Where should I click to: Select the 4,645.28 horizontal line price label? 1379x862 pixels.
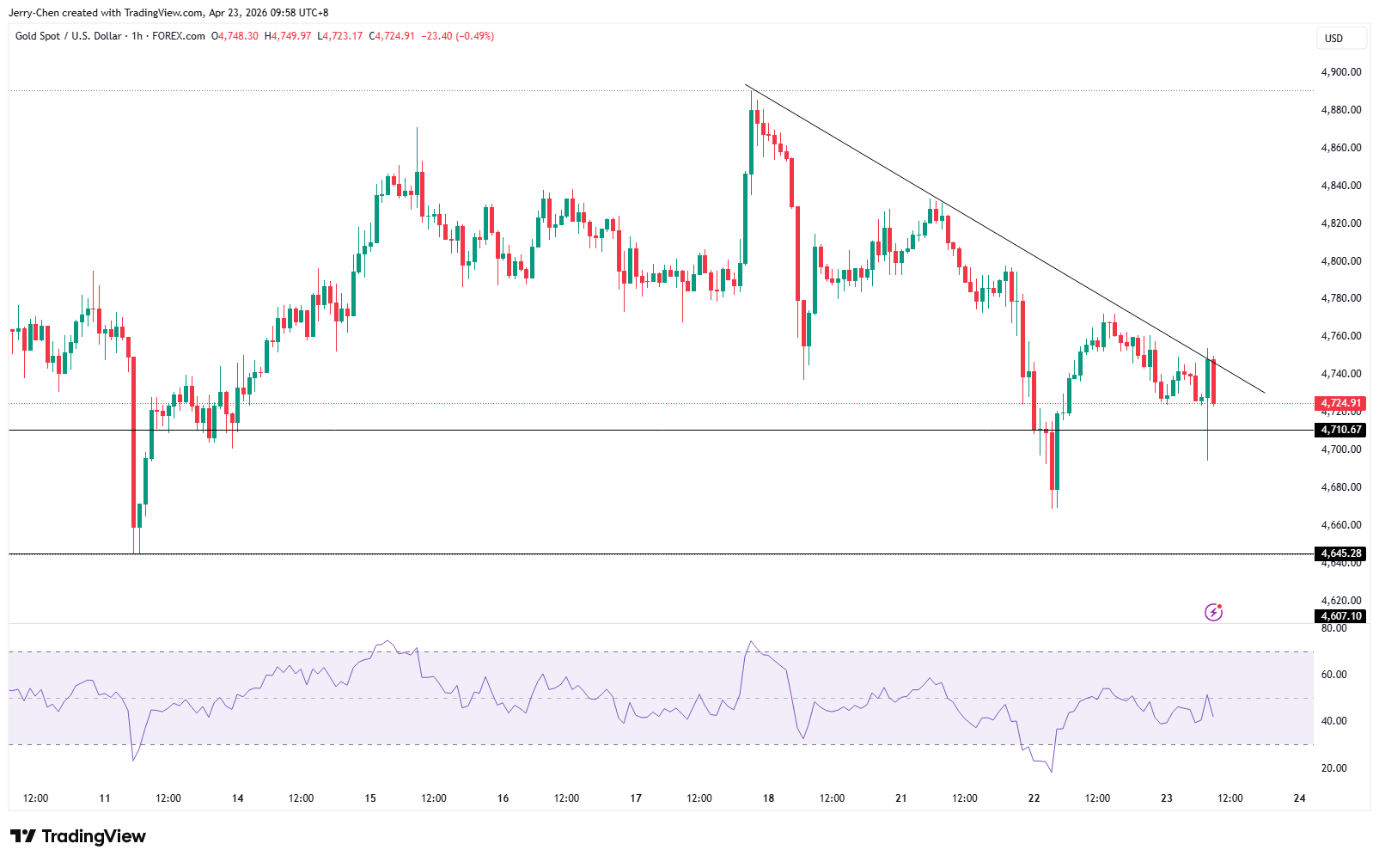tap(1342, 553)
